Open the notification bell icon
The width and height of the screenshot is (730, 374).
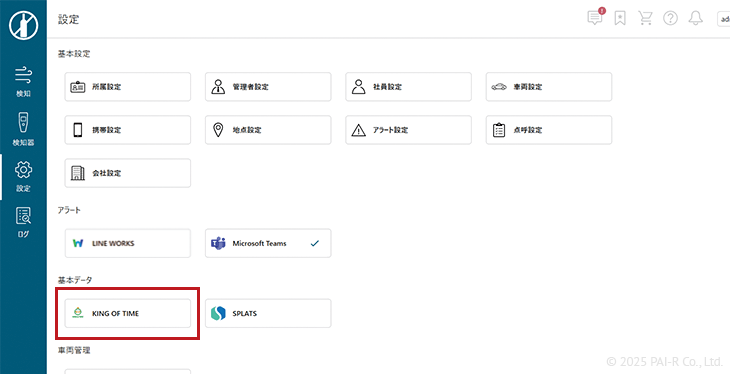click(x=696, y=19)
